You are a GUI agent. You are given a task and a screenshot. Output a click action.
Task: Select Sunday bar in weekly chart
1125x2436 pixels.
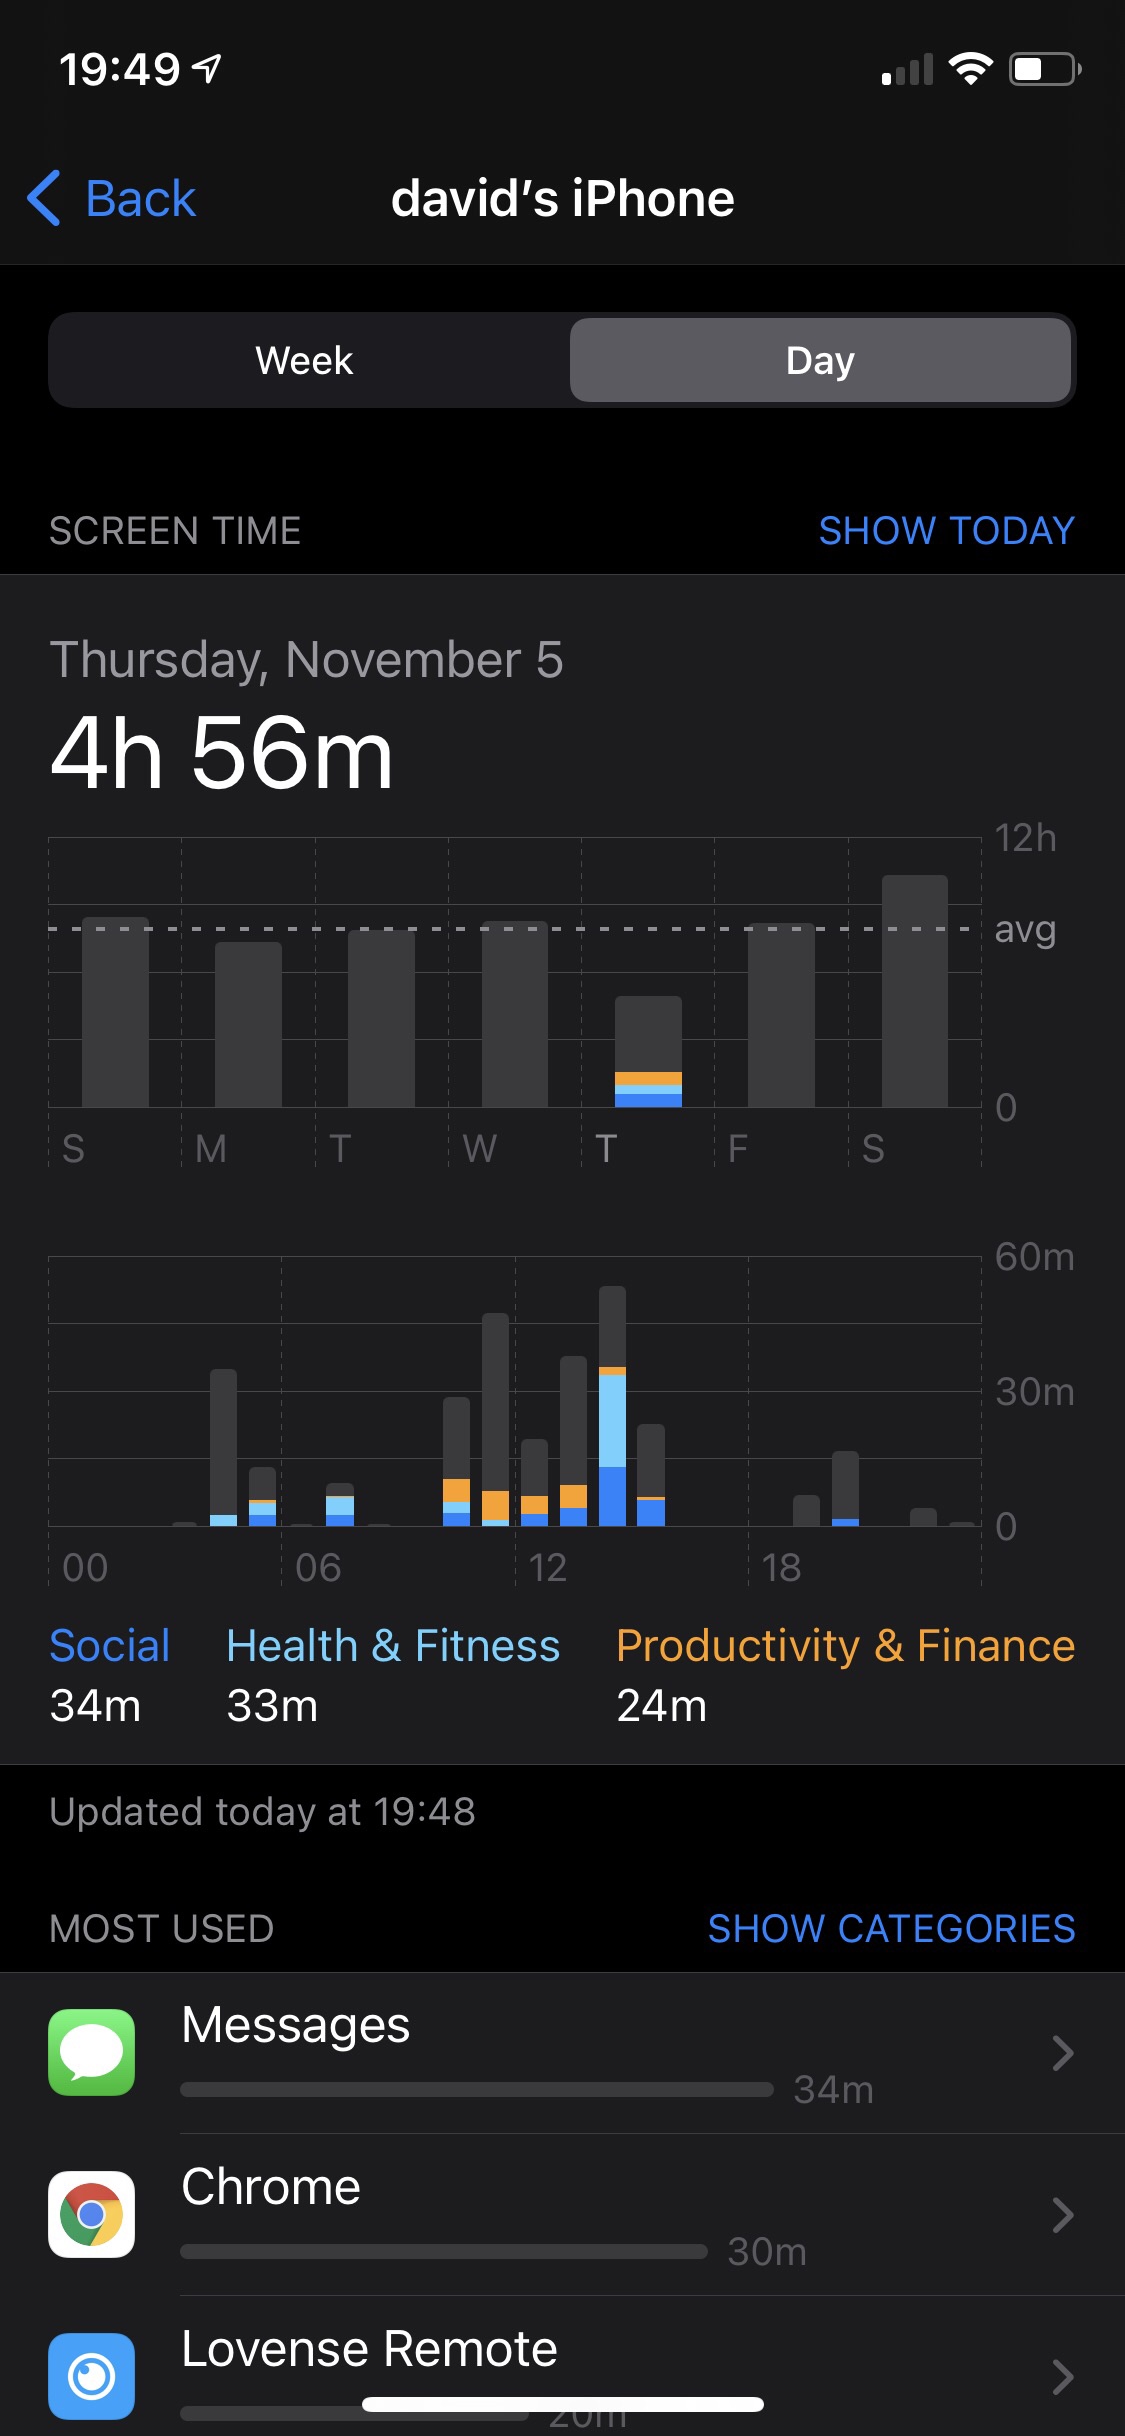[115, 1012]
